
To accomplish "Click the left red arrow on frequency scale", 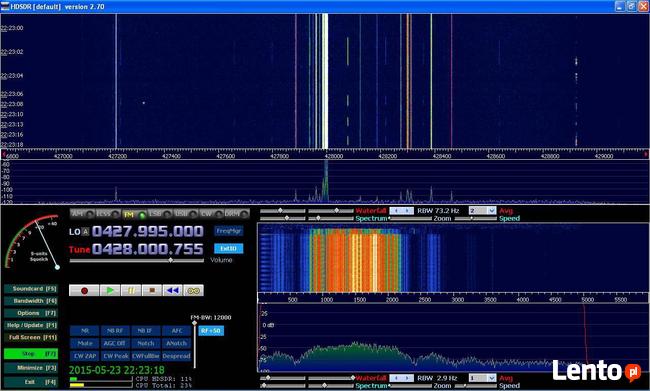I will (4, 154).
